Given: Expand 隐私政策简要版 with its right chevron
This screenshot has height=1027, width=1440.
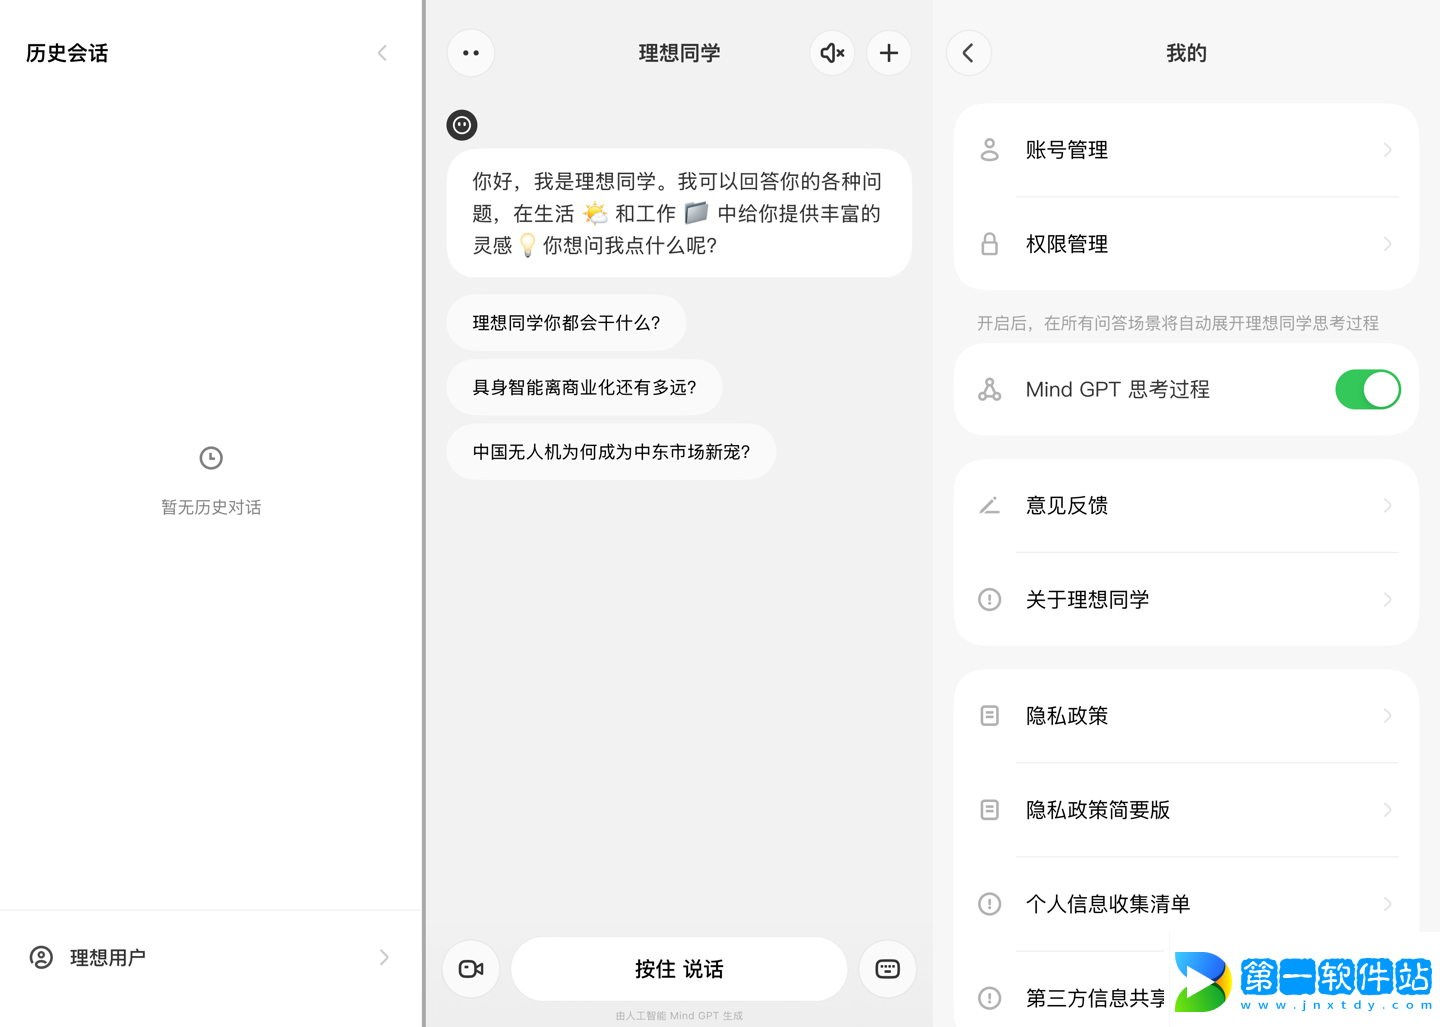Looking at the screenshot, I should point(1388,810).
